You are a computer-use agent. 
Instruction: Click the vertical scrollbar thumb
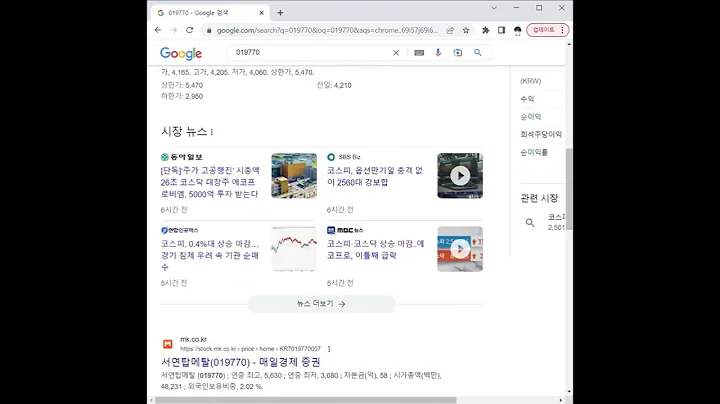tap(569, 189)
